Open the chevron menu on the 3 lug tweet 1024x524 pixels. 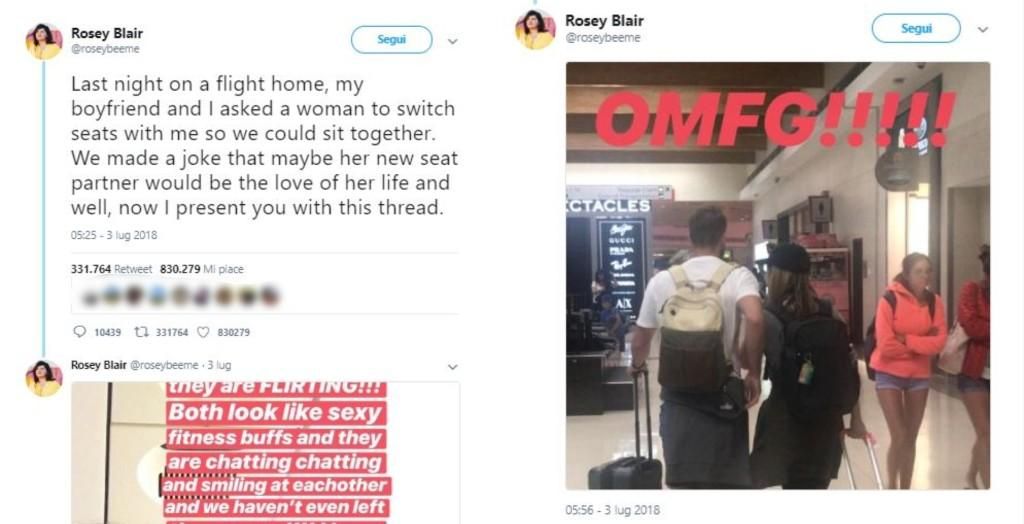point(452,367)
